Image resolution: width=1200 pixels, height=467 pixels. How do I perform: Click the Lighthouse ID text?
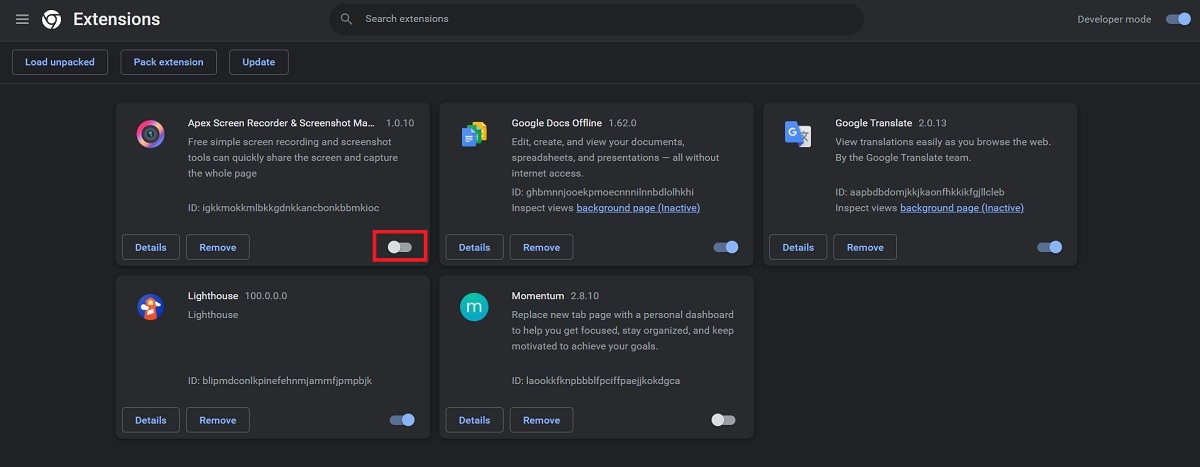coord(280,381)
